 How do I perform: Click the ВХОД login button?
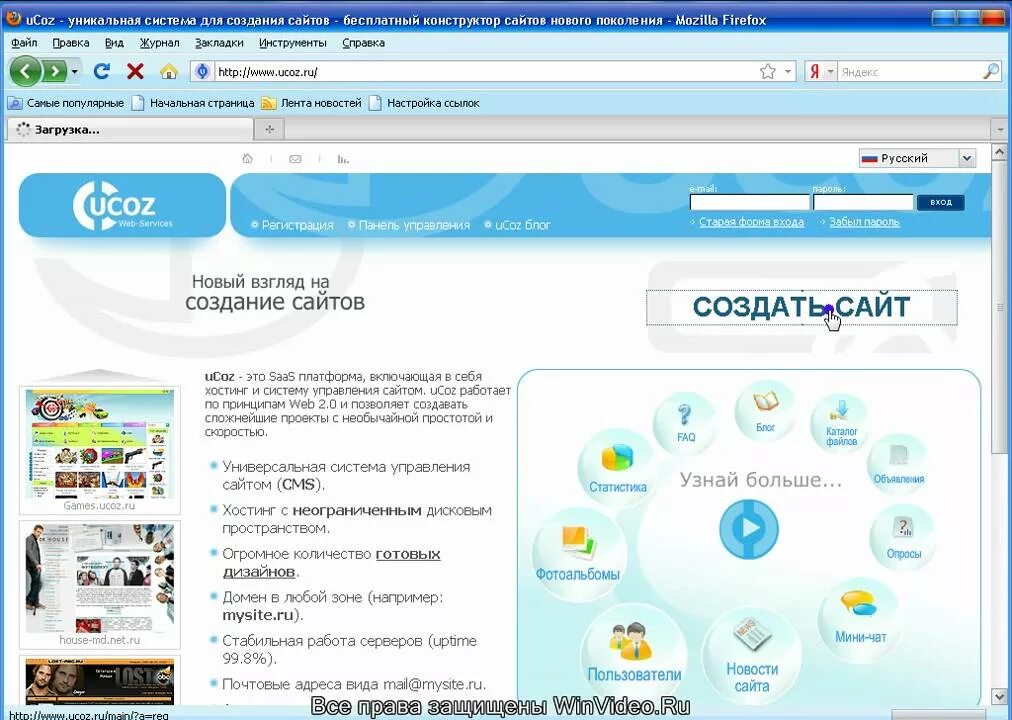click(940, 203)
